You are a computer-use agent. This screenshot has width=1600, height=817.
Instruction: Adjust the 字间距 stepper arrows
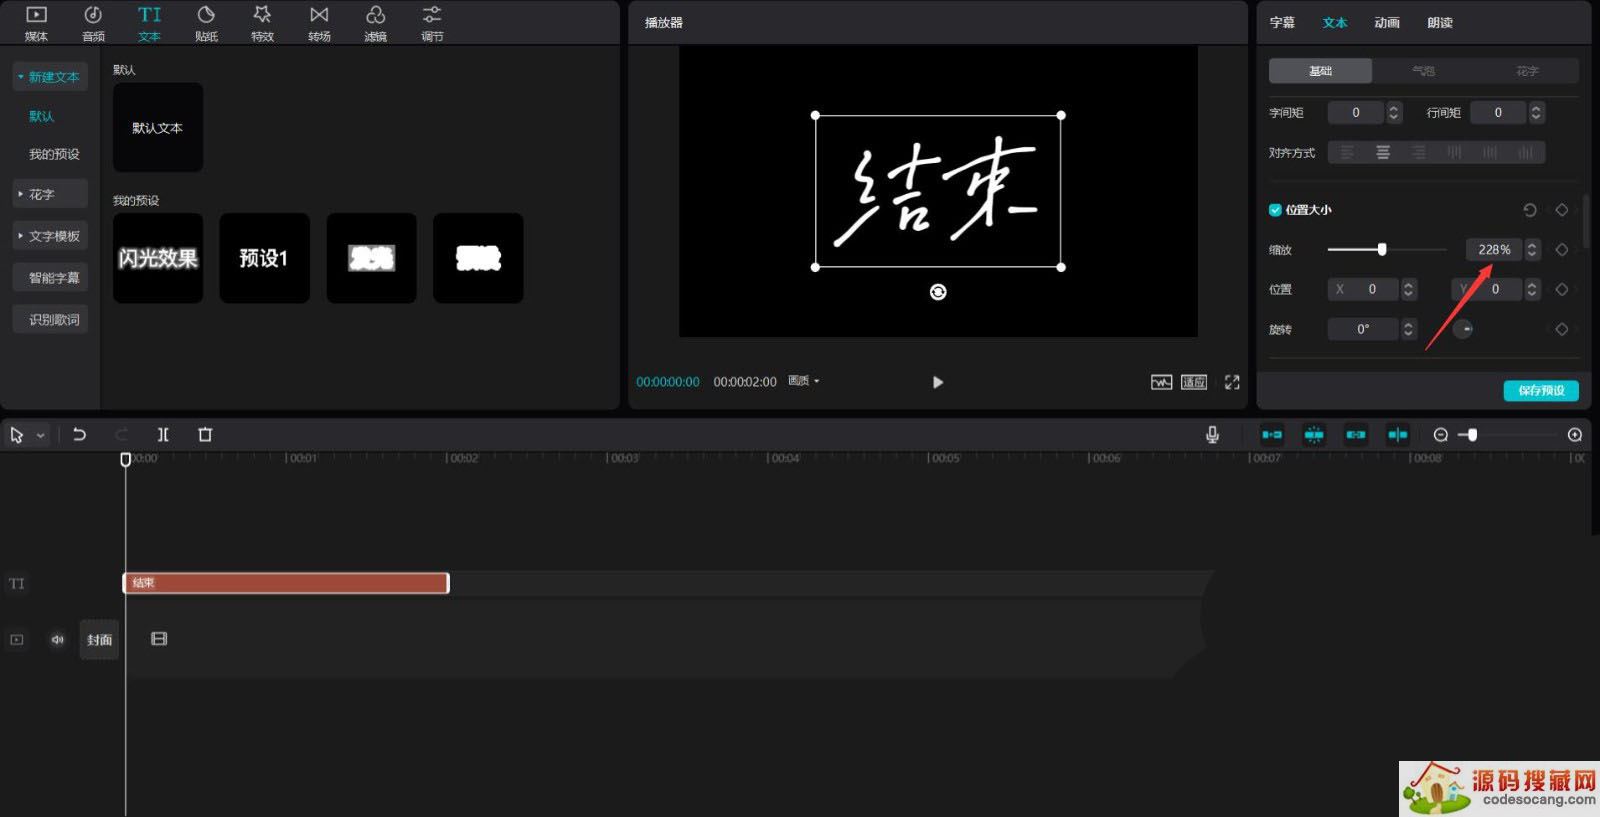tap(1394, 113)
